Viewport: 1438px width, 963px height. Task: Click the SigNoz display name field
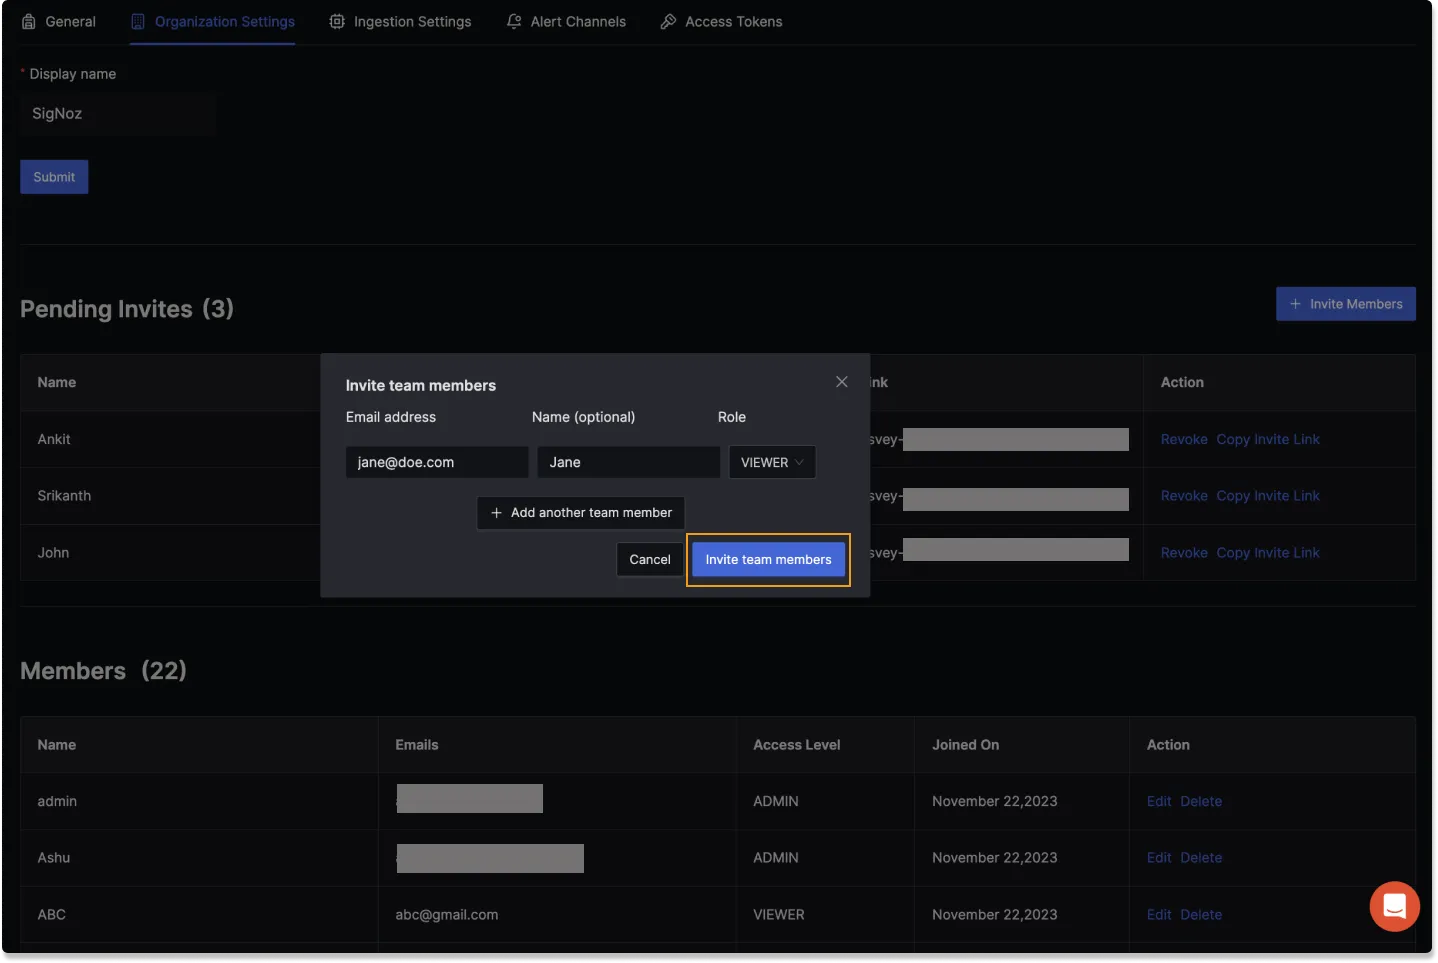118,114
